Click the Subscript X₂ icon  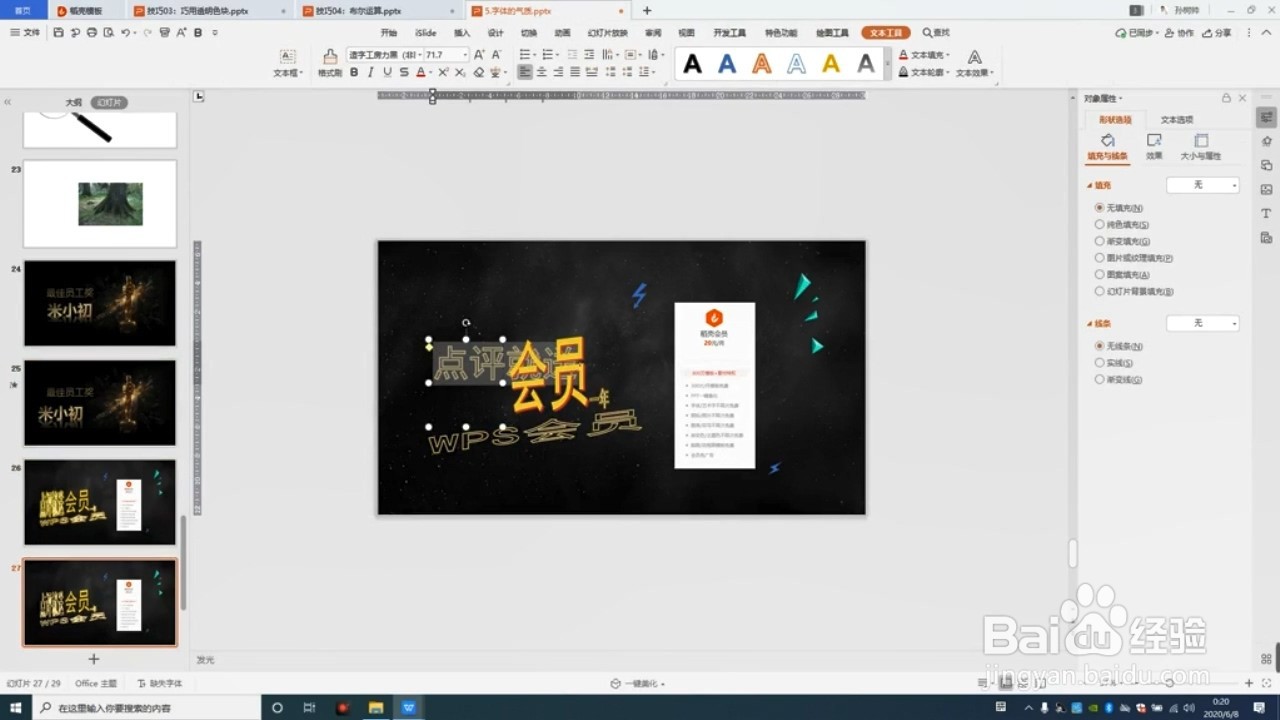[460, 72]
